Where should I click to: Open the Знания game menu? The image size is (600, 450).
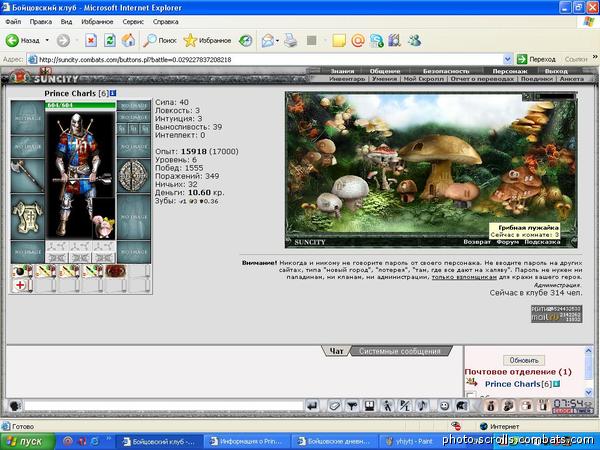(x=342, y=71)
